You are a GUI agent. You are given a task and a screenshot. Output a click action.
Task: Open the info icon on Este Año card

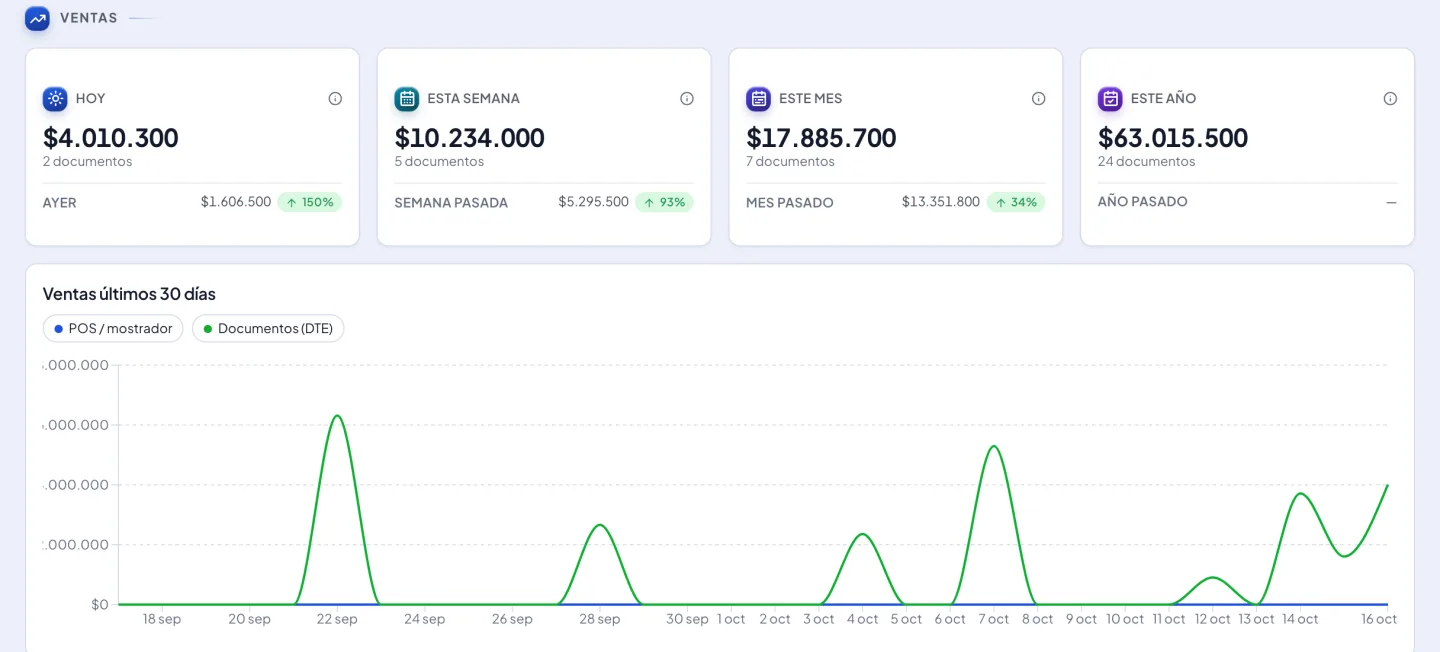1390,99
